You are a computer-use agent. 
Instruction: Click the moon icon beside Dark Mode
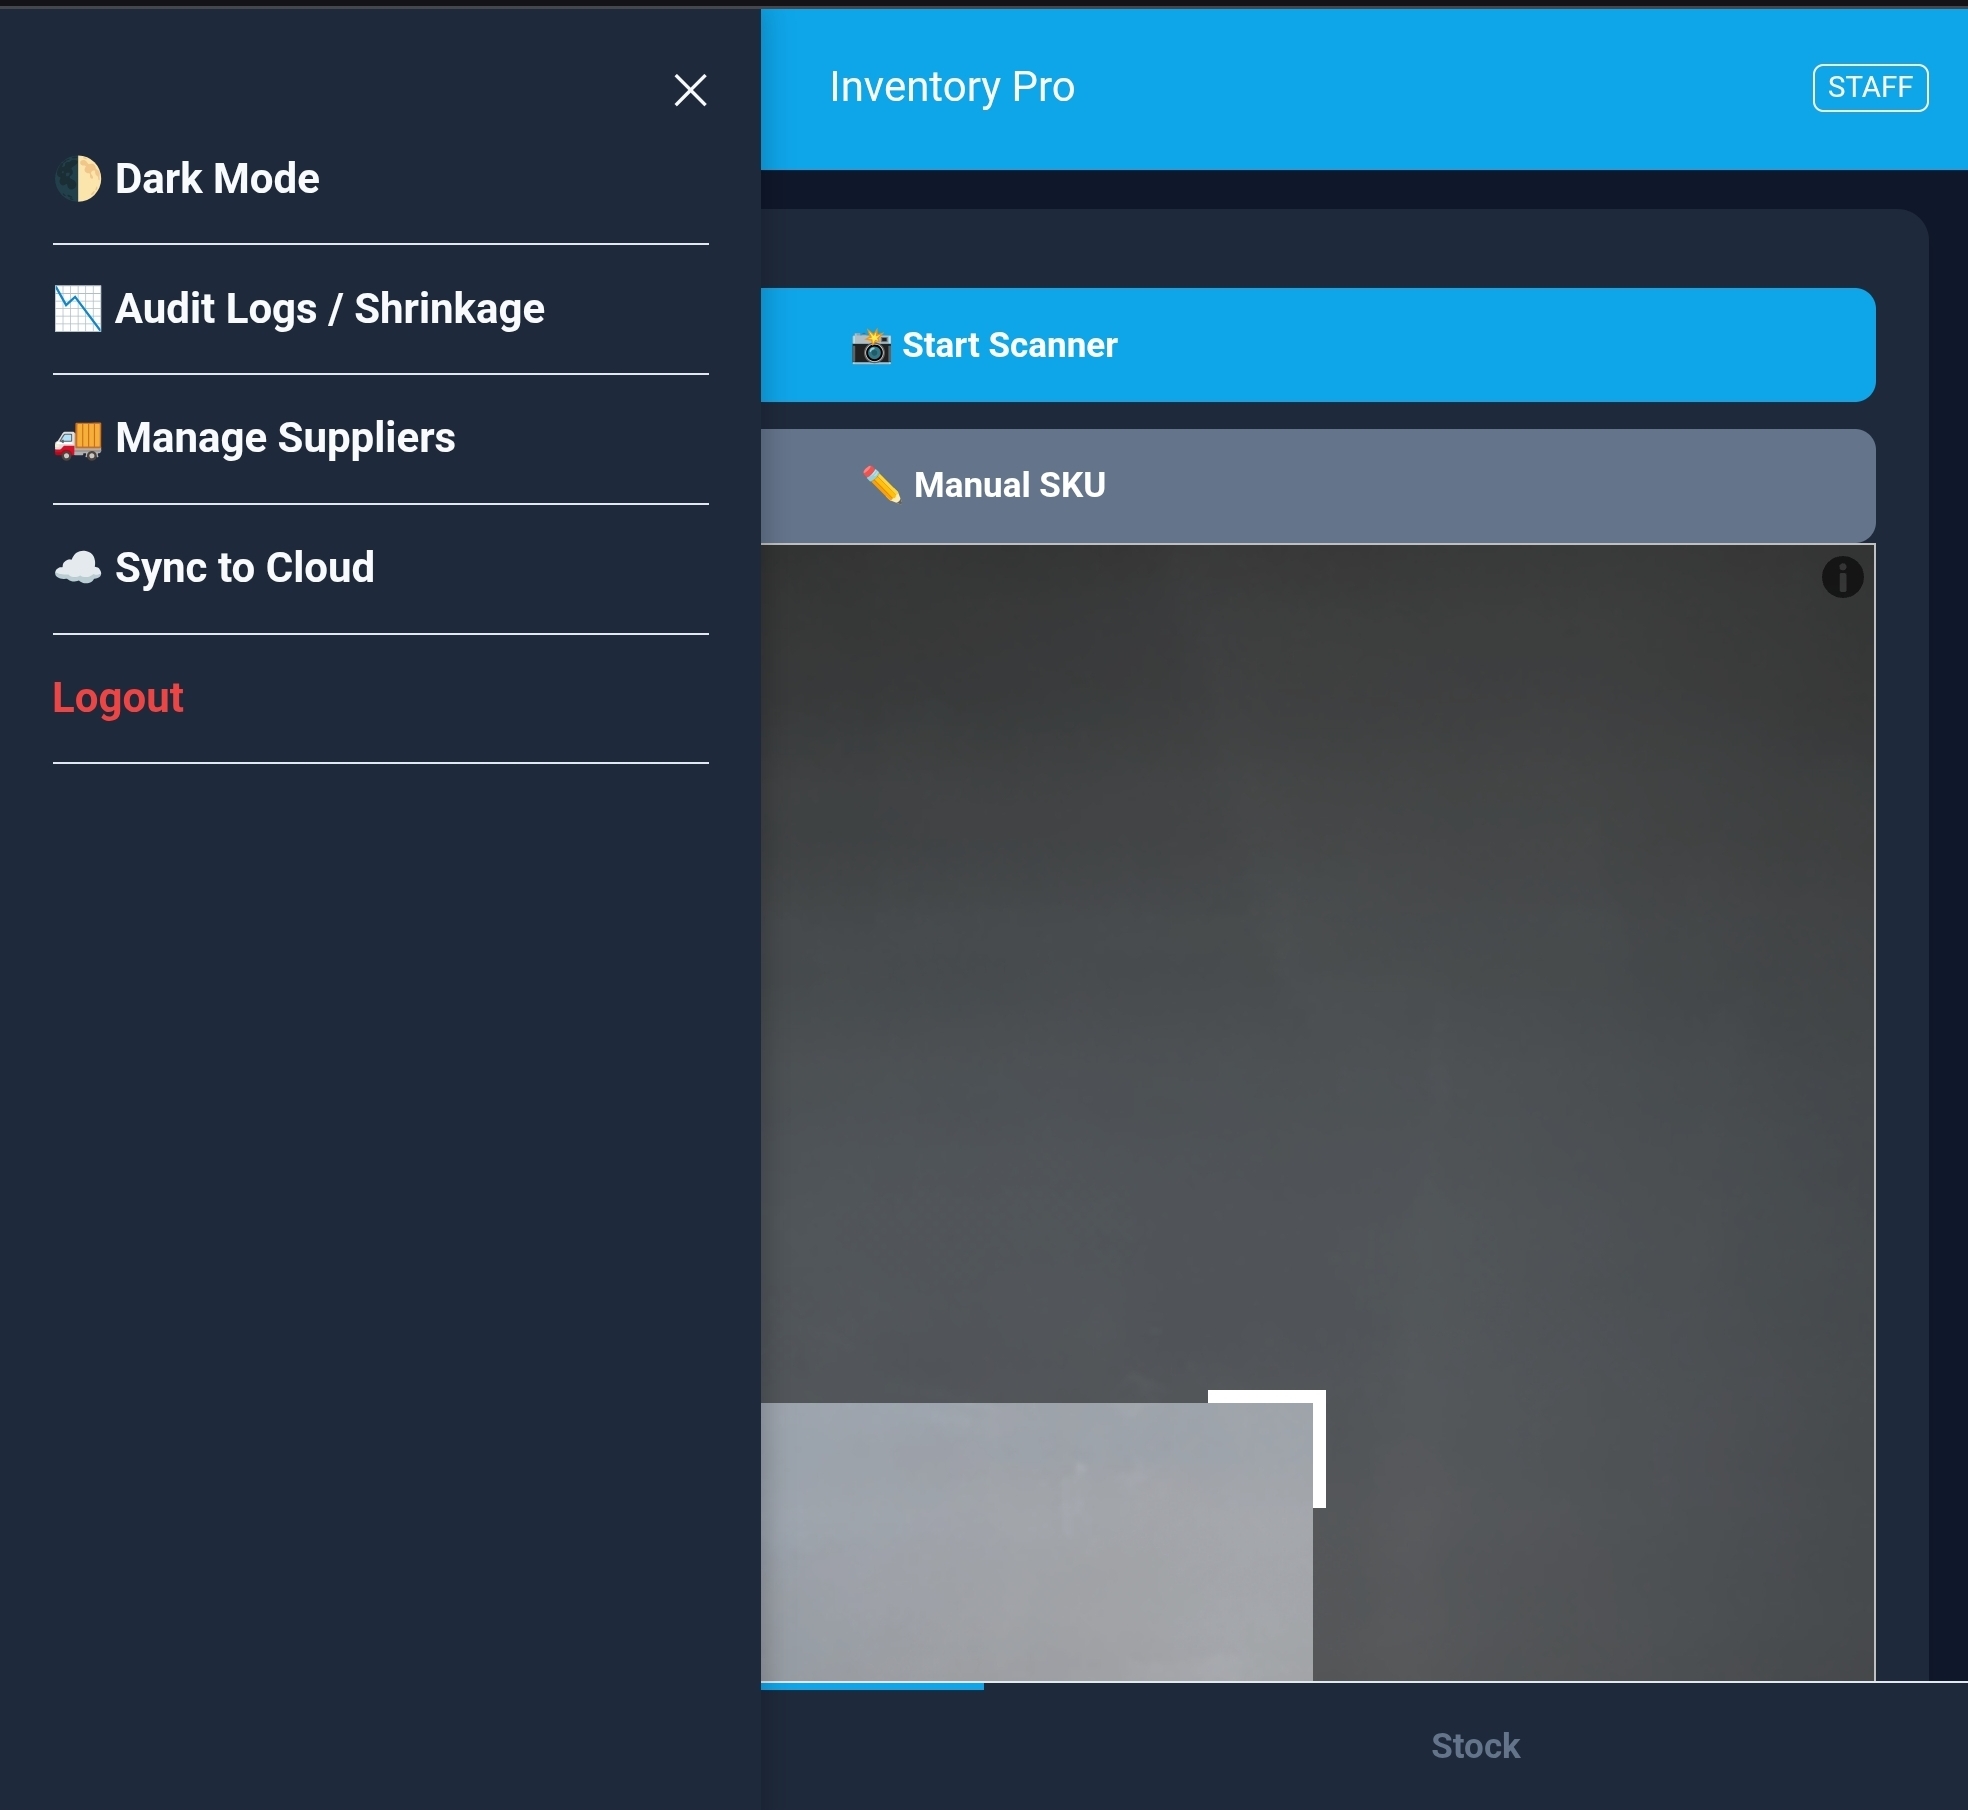(78, 179)
